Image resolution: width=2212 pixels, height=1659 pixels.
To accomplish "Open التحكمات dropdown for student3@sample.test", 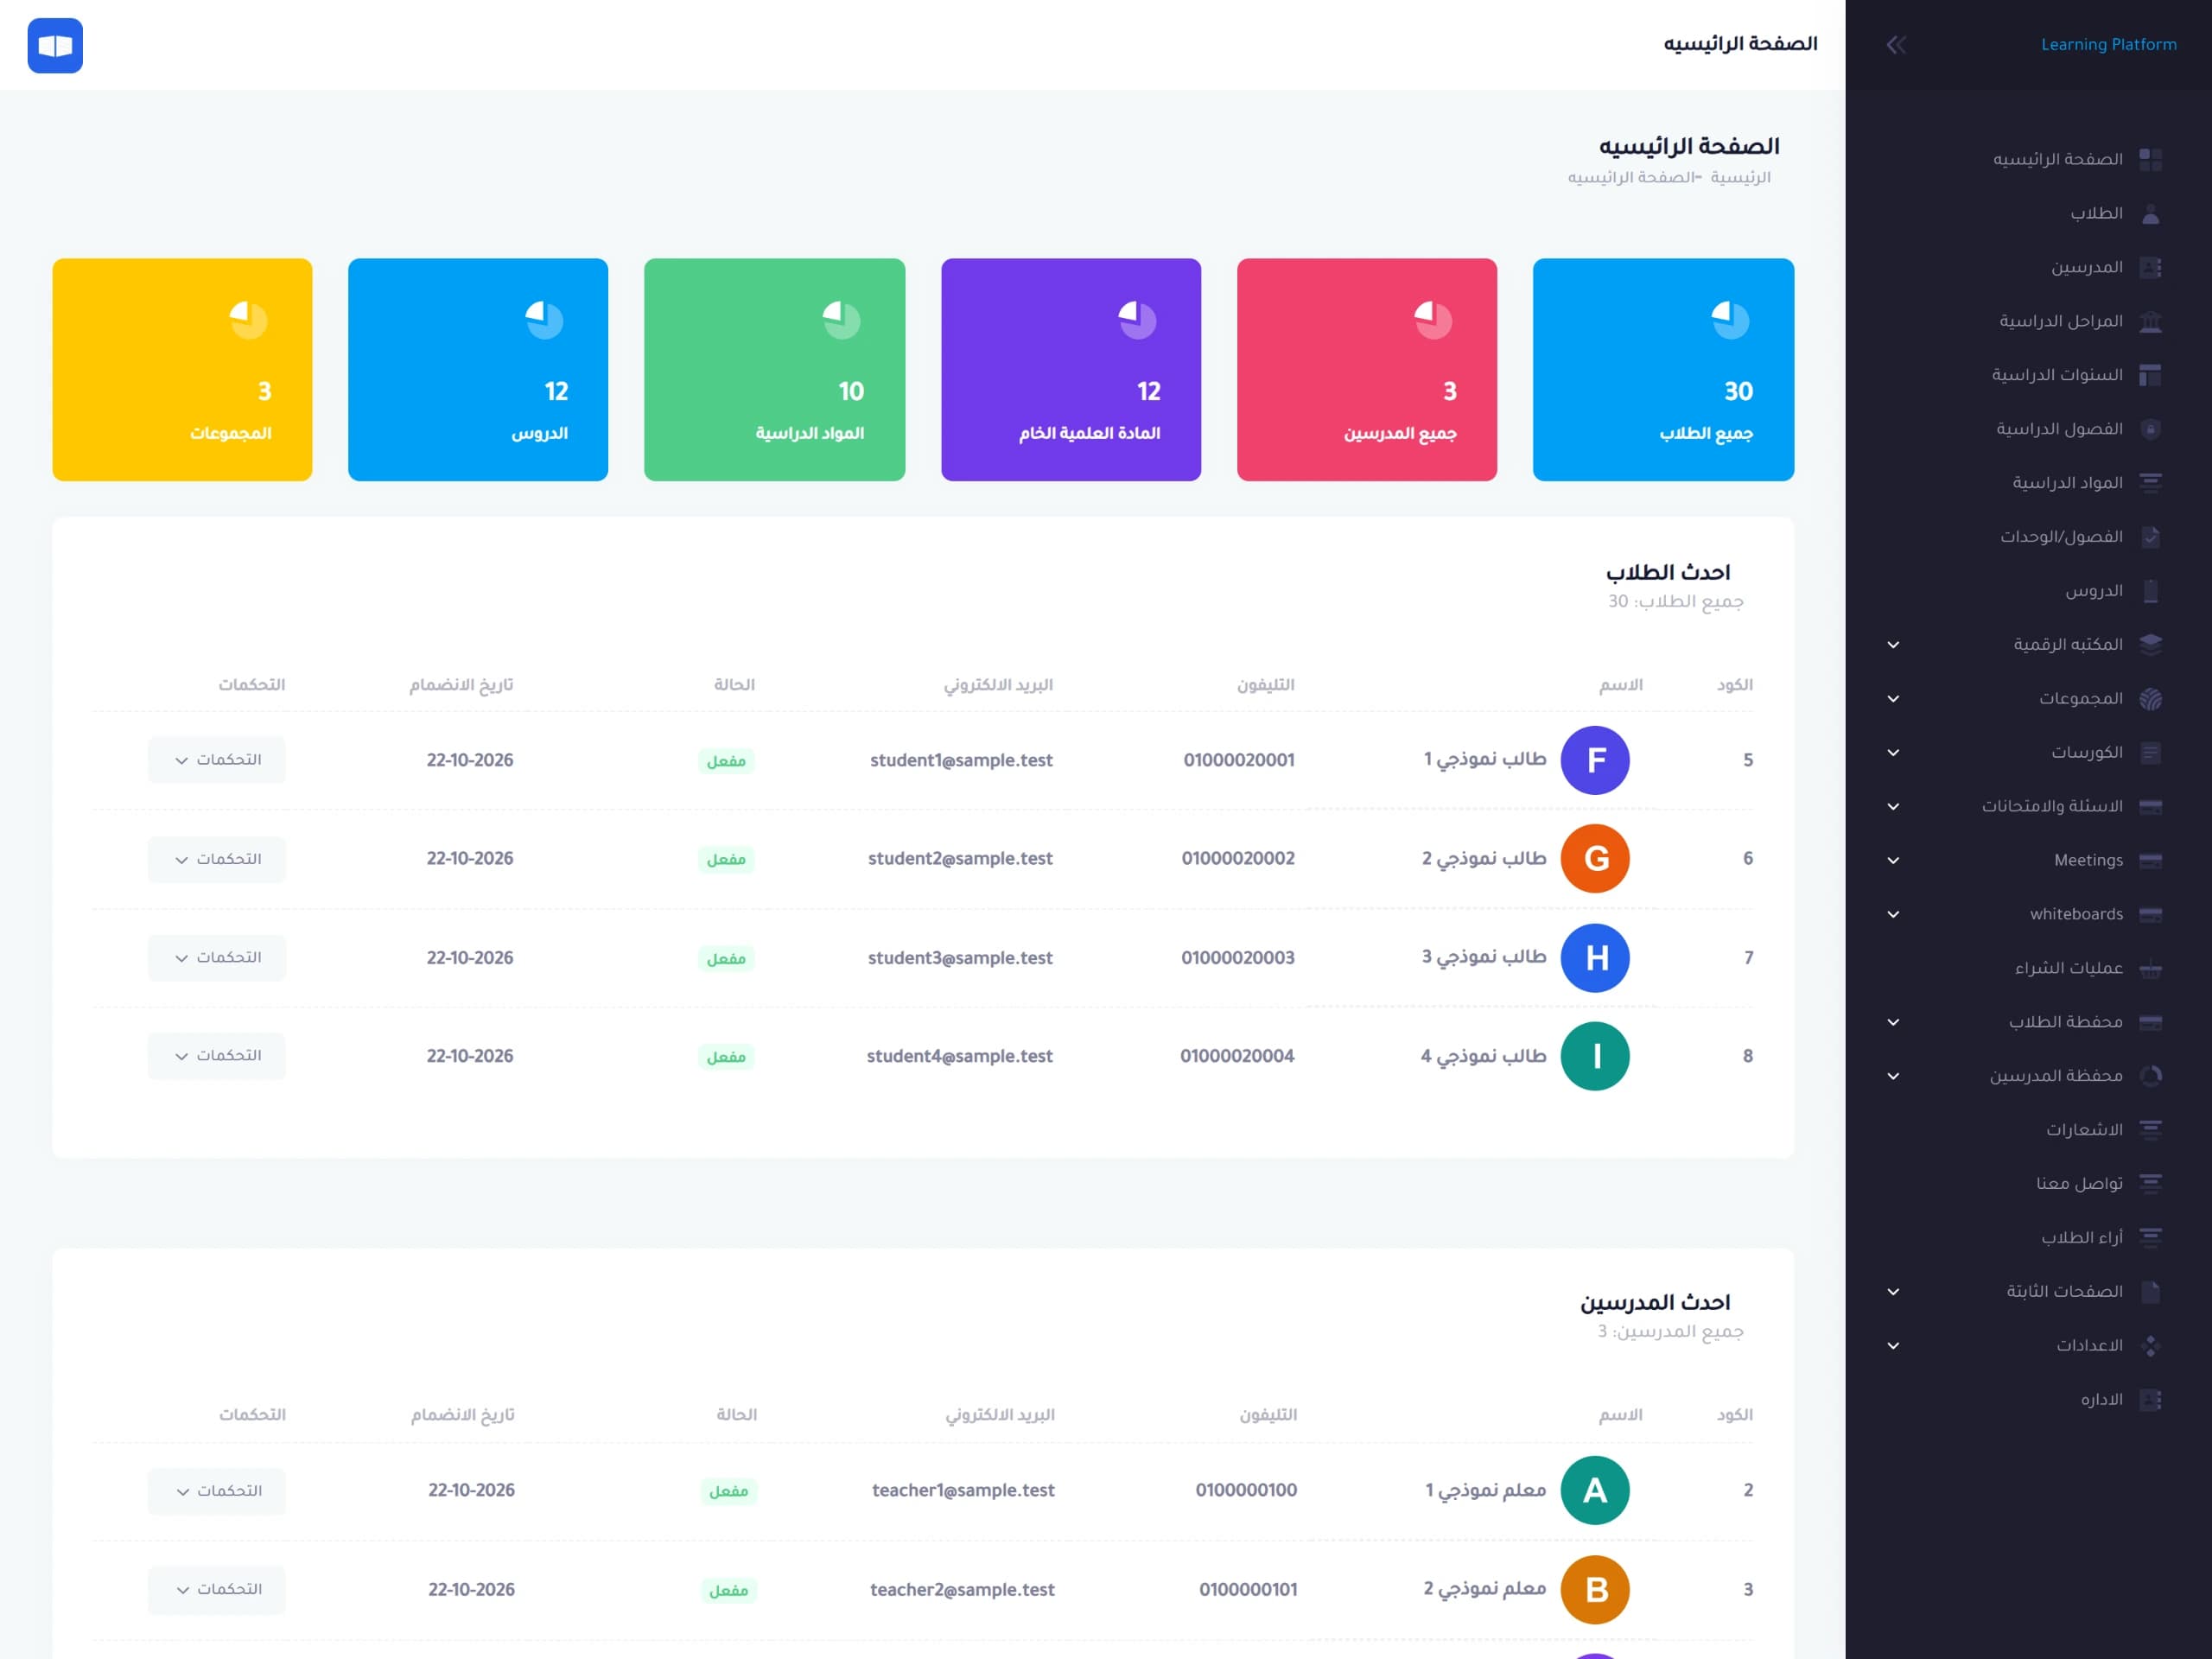I will tap(217, 958).
